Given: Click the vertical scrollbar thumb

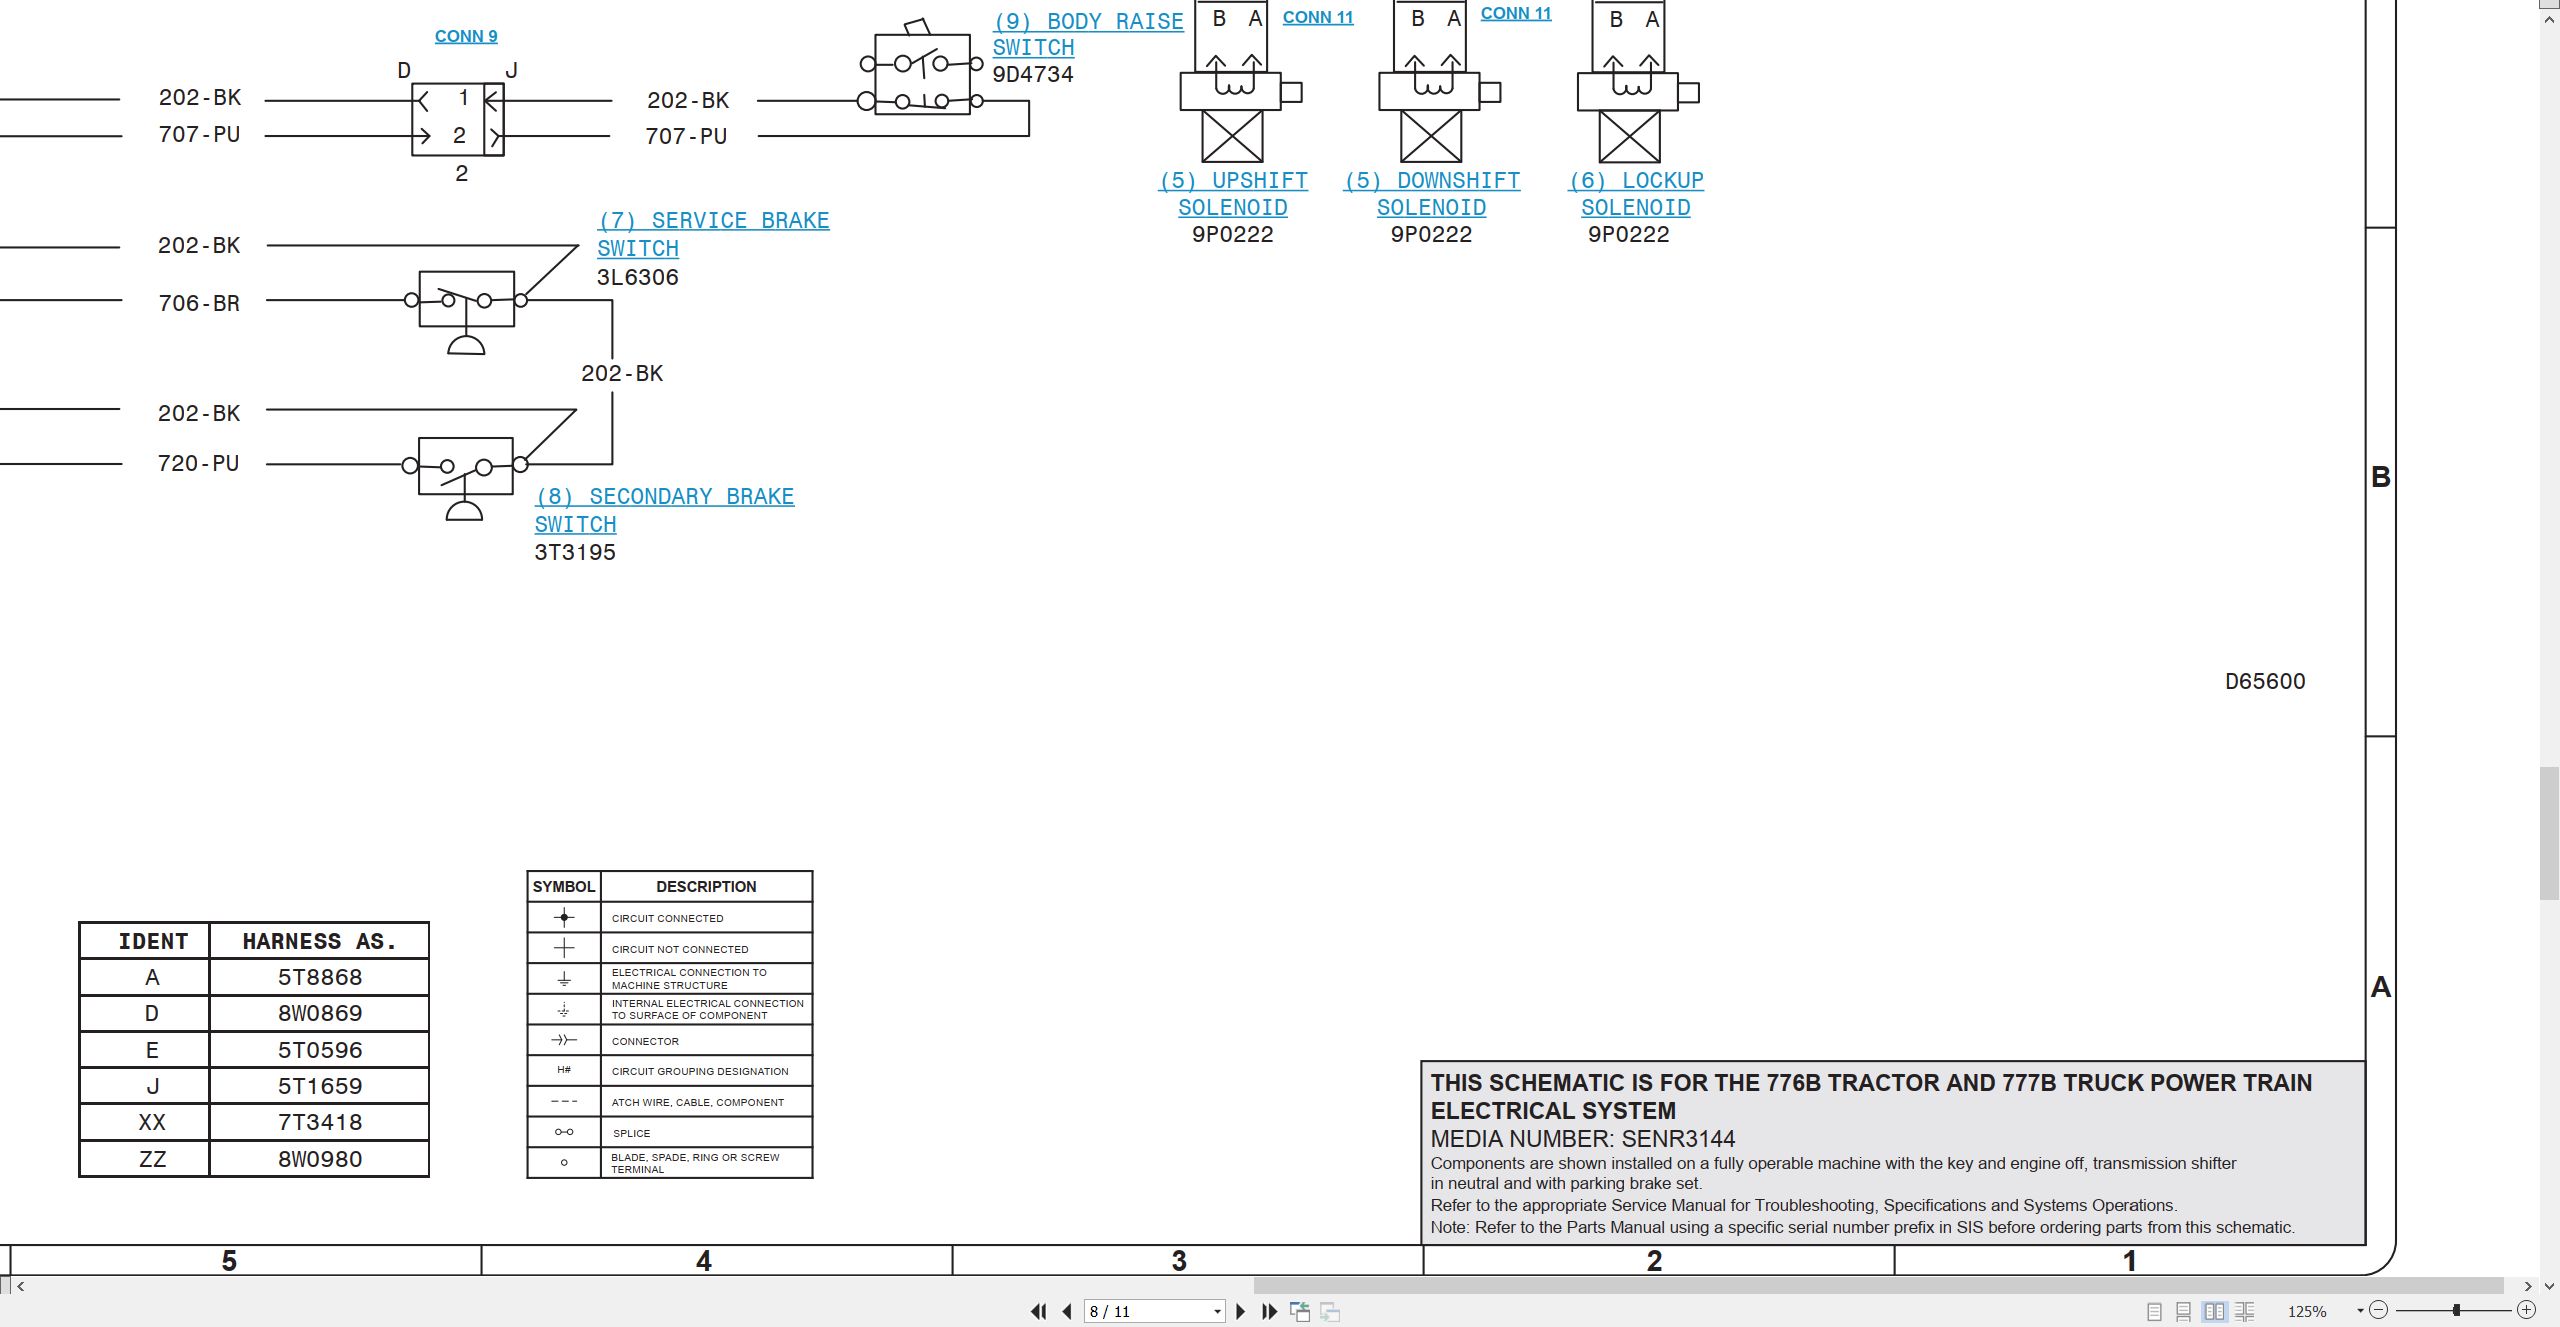Looking at the screenshot, I should tap(2550, 833).
